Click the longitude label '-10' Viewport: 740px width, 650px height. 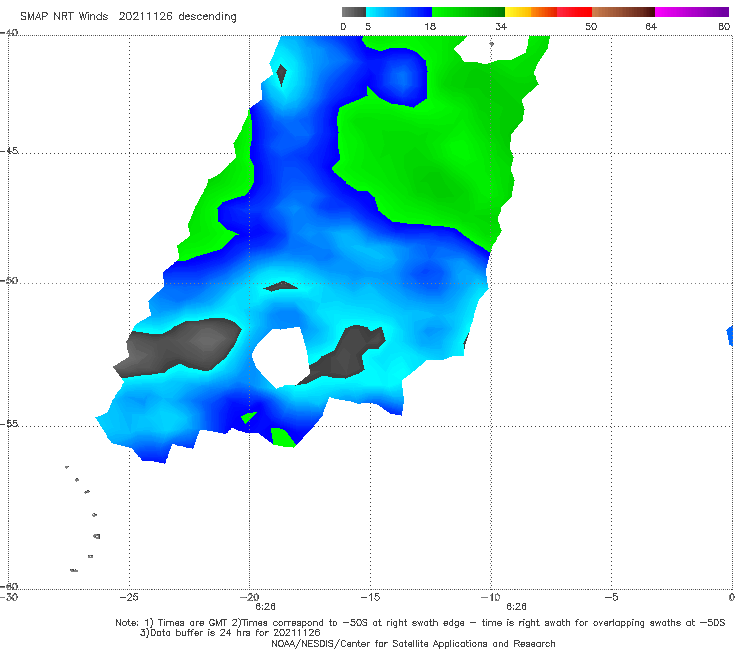coord(491,597)
